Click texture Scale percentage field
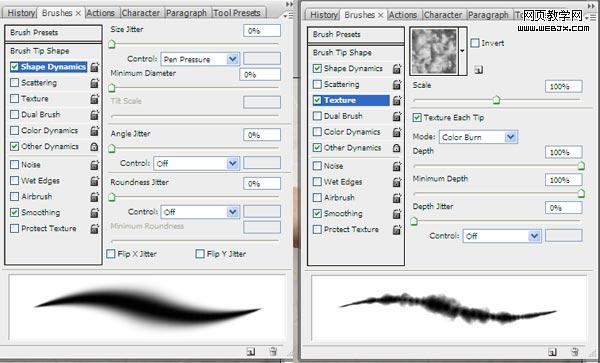This screenshot has height=363, width=600. pyautogui.click(x=564, y=86)
